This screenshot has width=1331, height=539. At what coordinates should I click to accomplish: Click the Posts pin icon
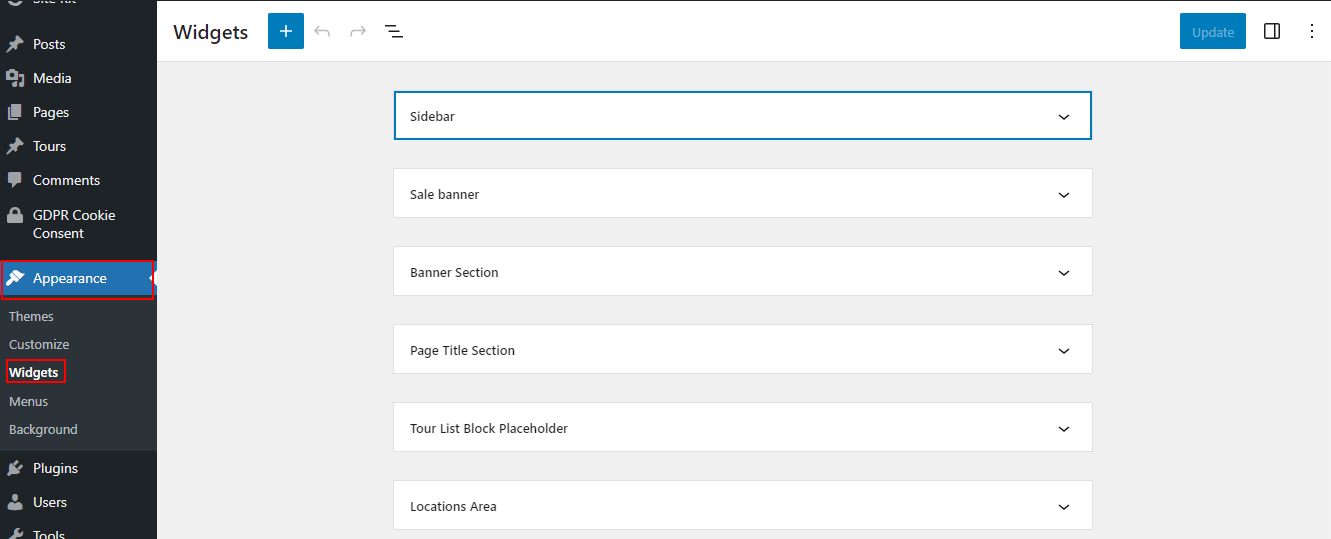[x=15, y=44]
